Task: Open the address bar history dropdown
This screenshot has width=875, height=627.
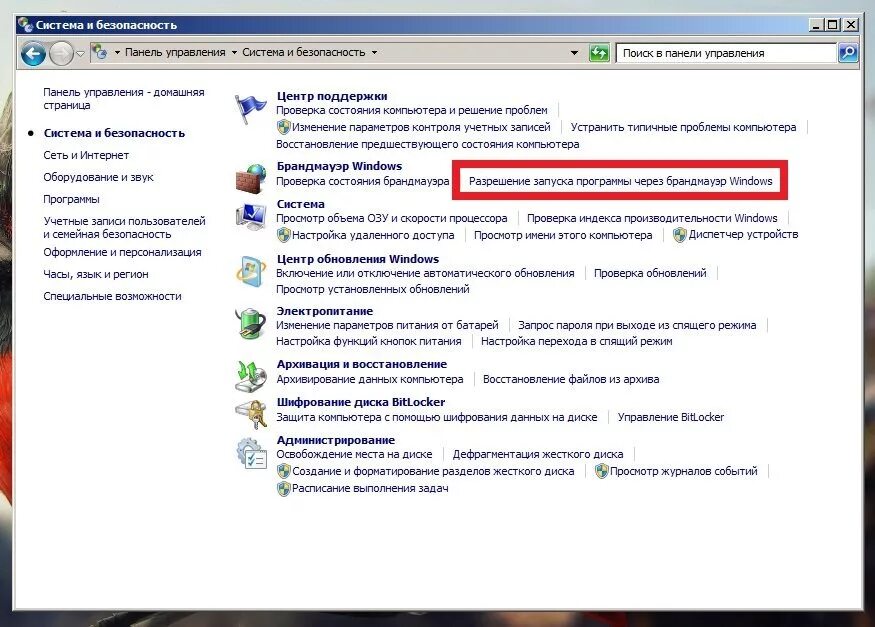Action: pyautogui.click(x=574, y=53)
